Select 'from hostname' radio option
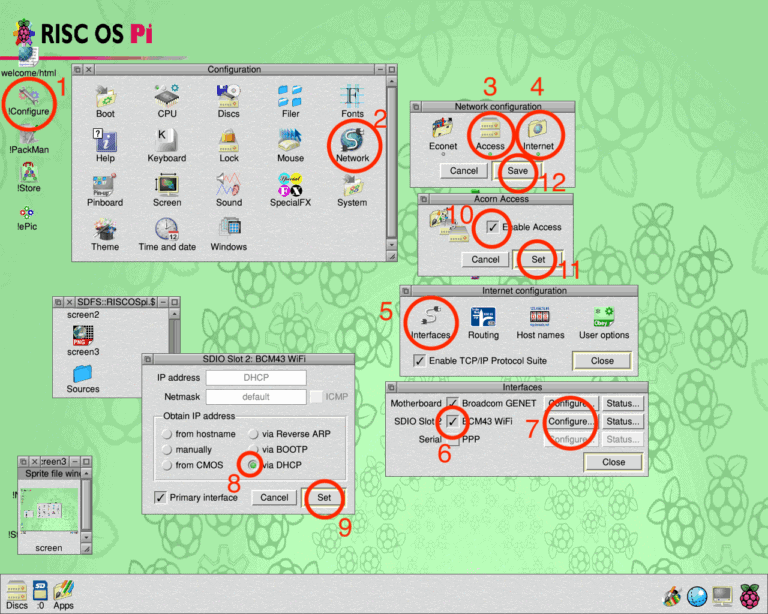The height and width of the screenshot is (614, 768). 167,434
